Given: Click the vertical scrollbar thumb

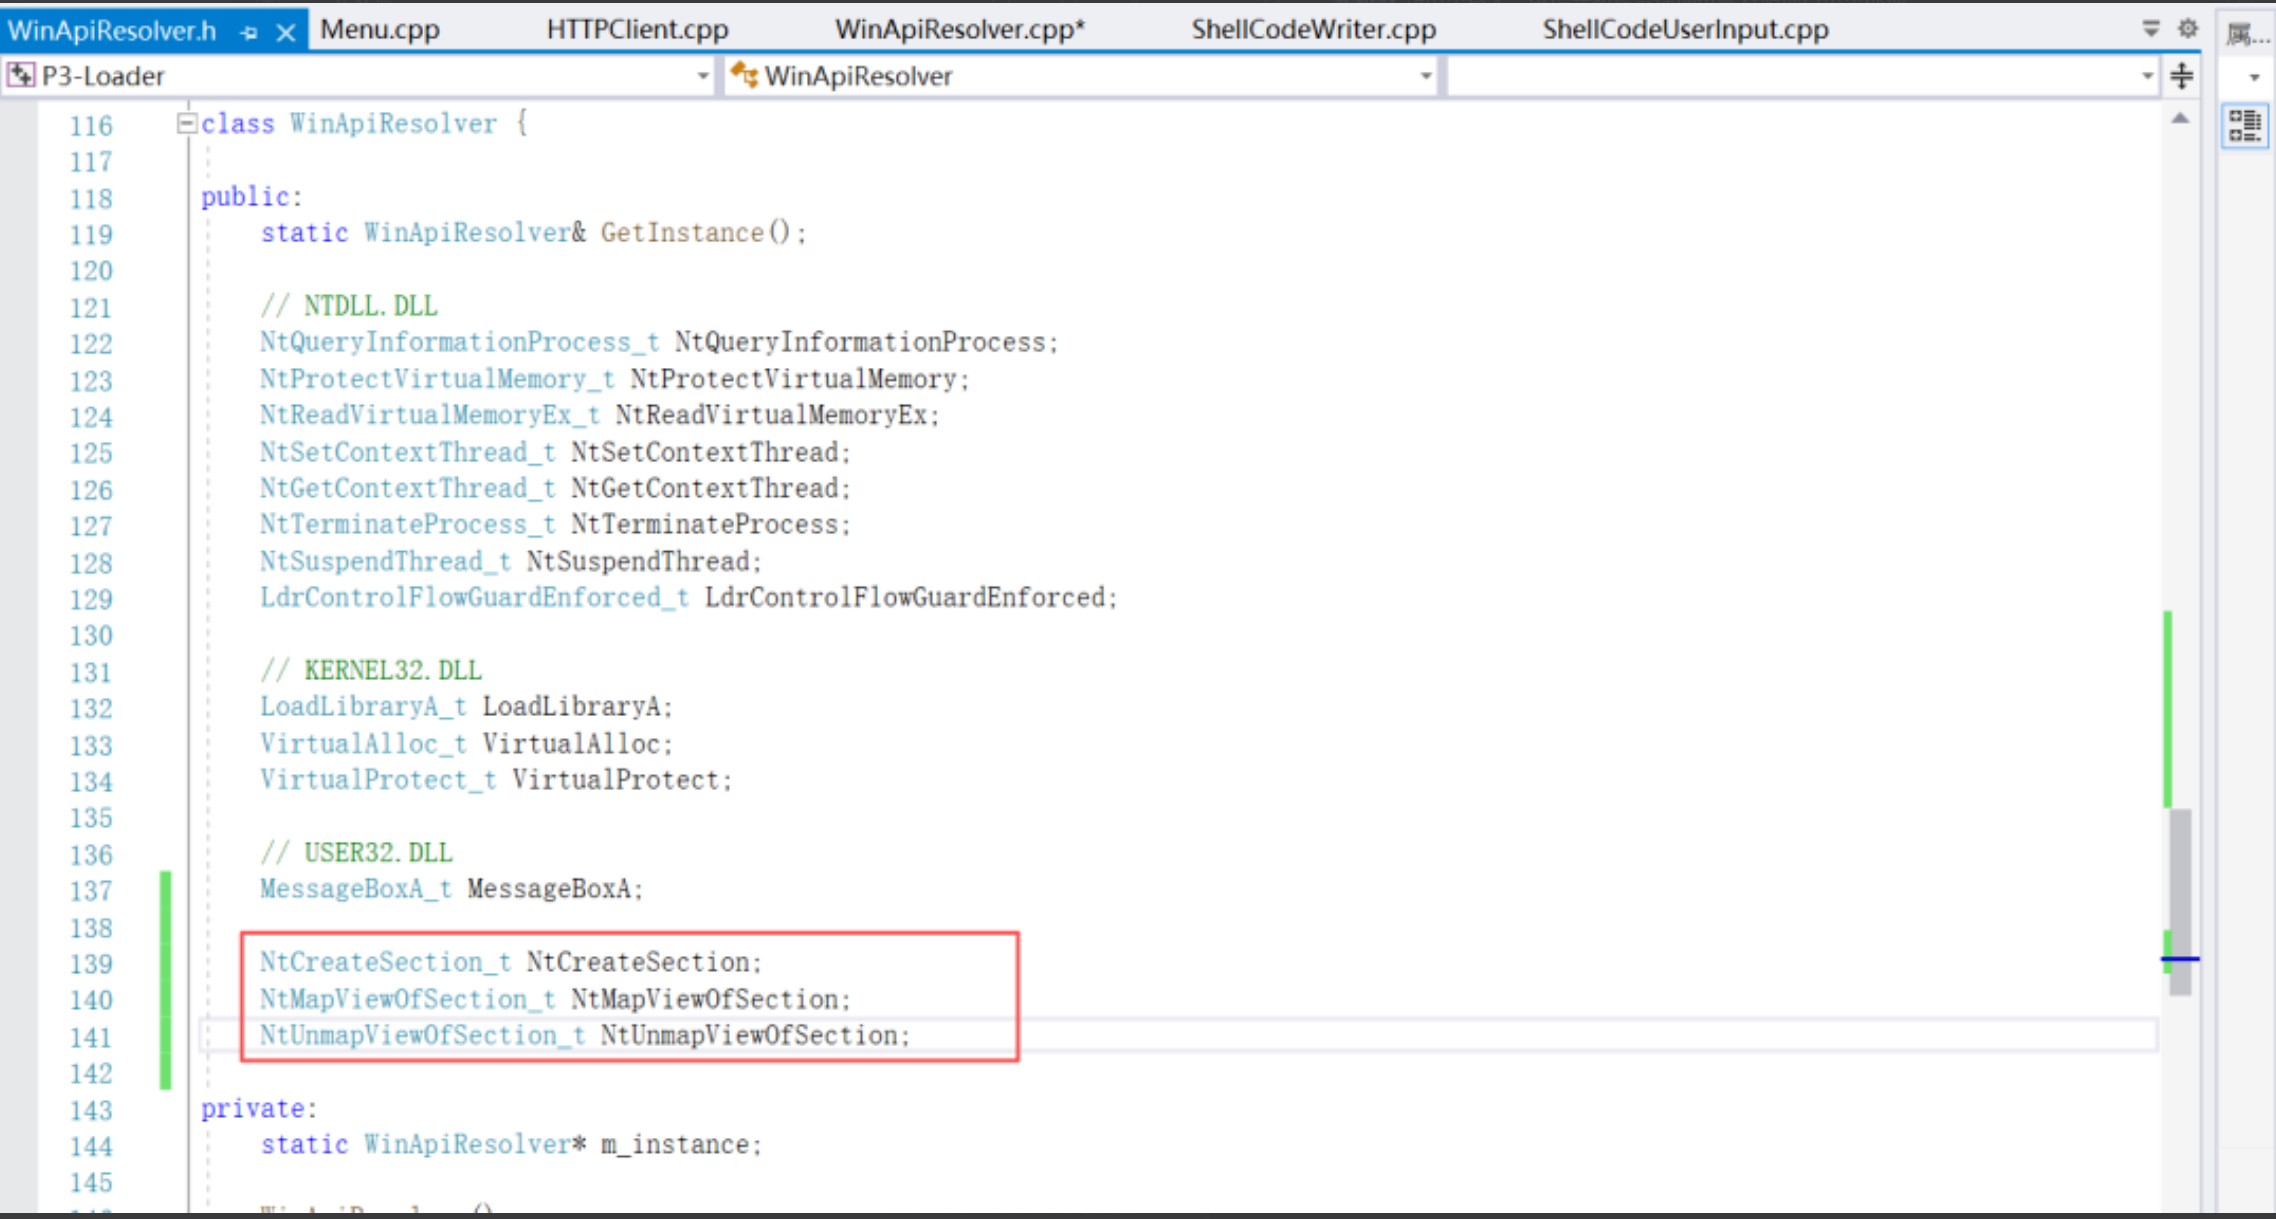Looking at the screenshot, I should (2180, 902).
